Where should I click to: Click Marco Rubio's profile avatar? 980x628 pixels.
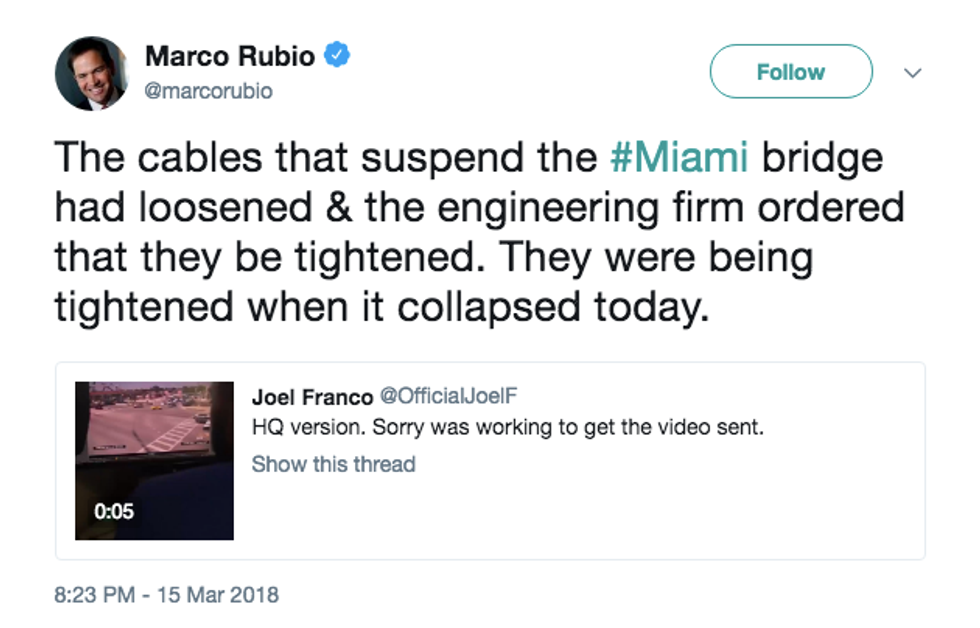pyautogui.click(x=91, y=73)
